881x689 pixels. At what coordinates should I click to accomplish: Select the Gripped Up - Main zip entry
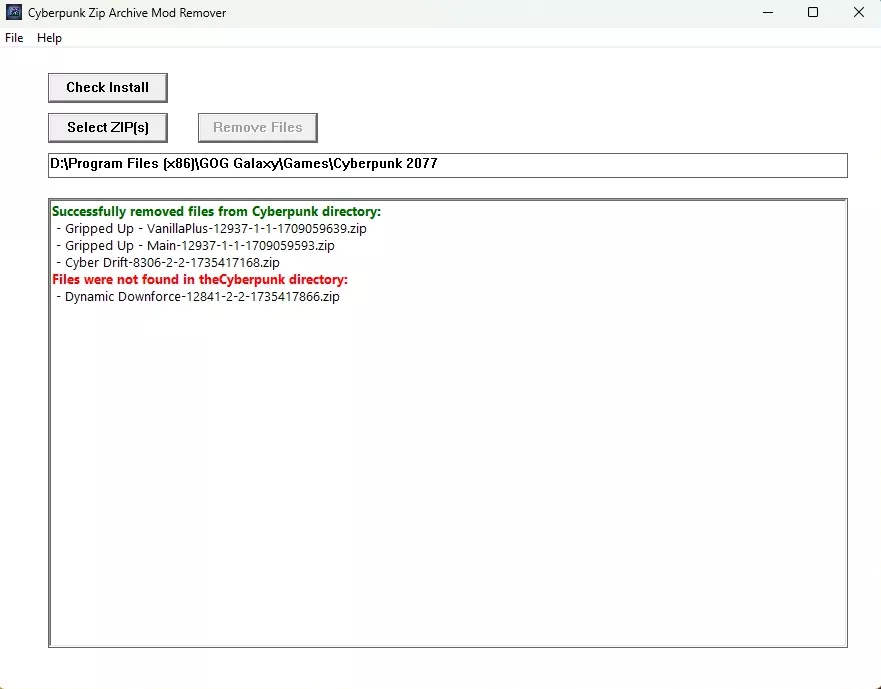coord(196,246)
